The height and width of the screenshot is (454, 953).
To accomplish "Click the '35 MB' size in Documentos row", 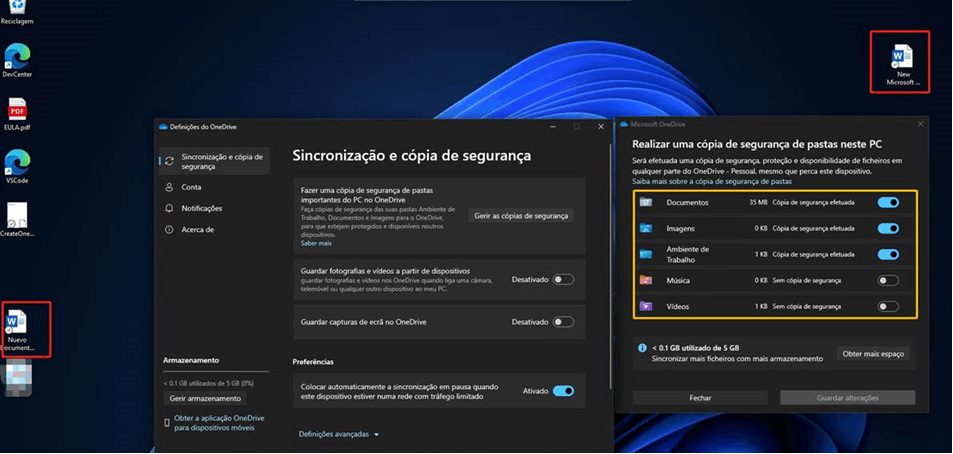I will pyautogui.click(x=758, y=202).
